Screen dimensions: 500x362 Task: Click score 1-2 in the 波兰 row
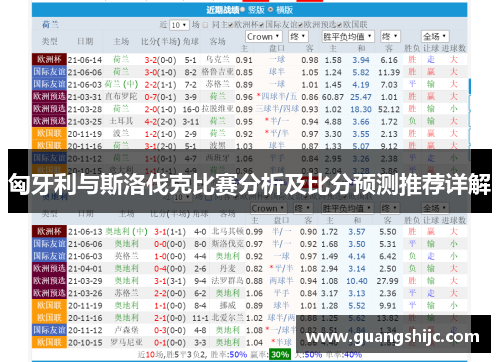[150, 134]
